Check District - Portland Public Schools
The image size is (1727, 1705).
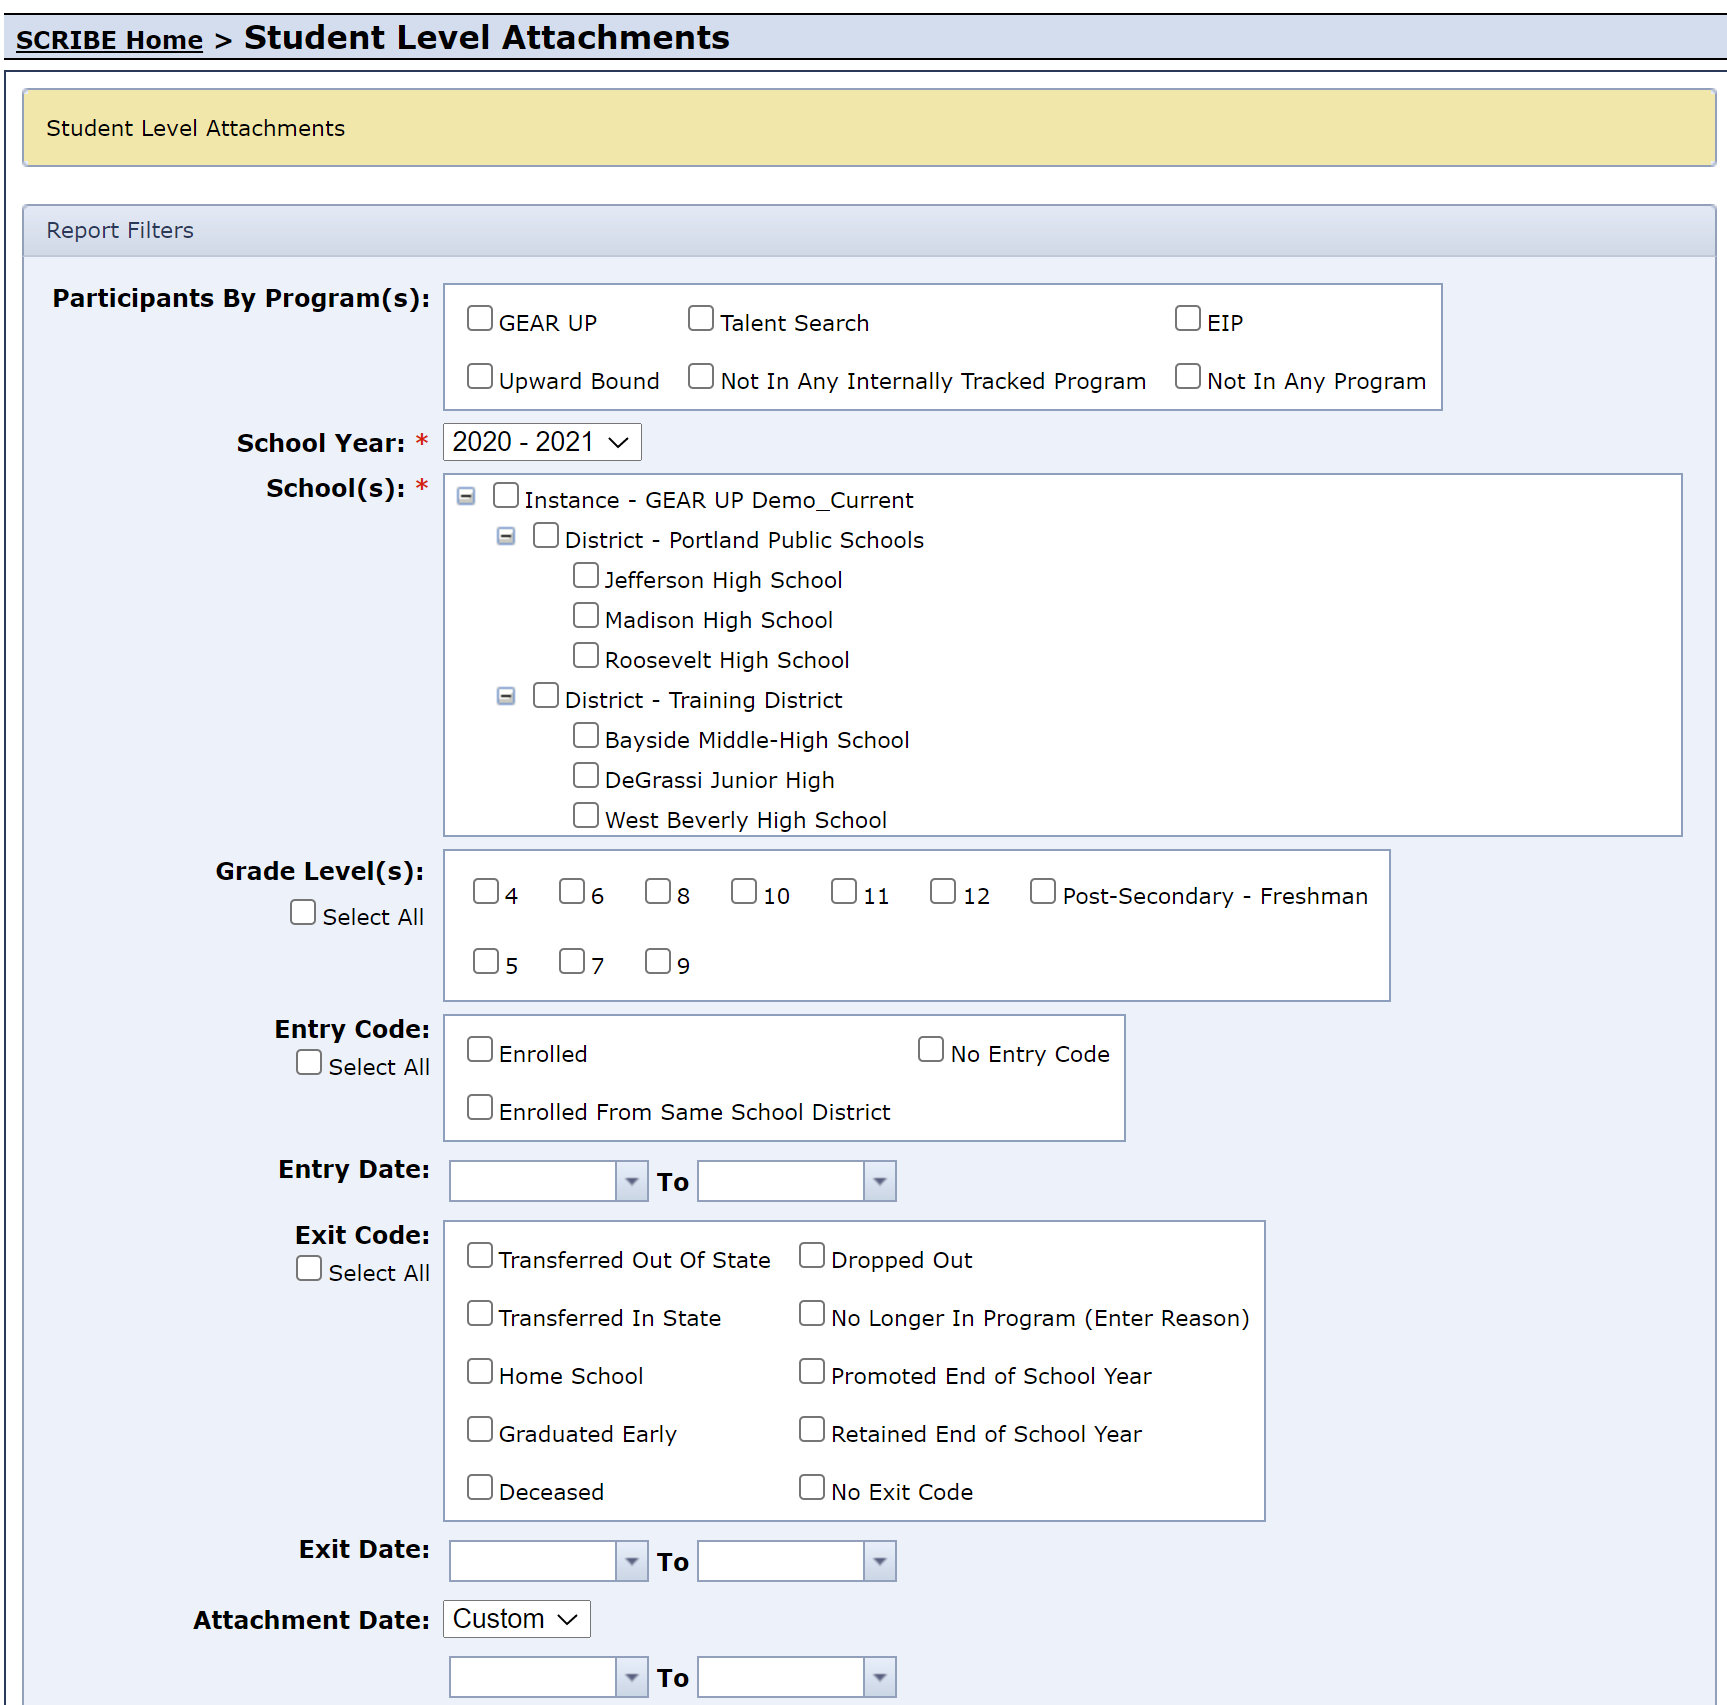click(x=546, y=535)
